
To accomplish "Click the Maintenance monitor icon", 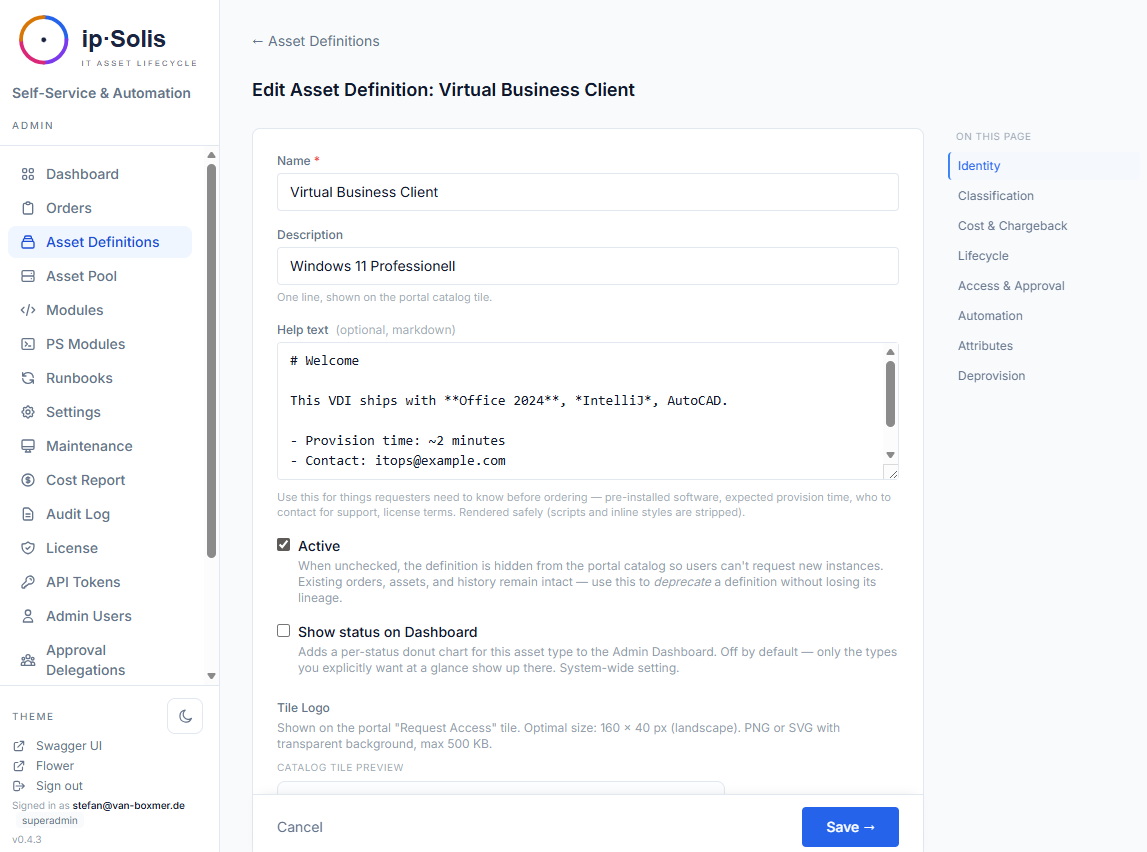I will pyautogui.click(x=28, y=446).
